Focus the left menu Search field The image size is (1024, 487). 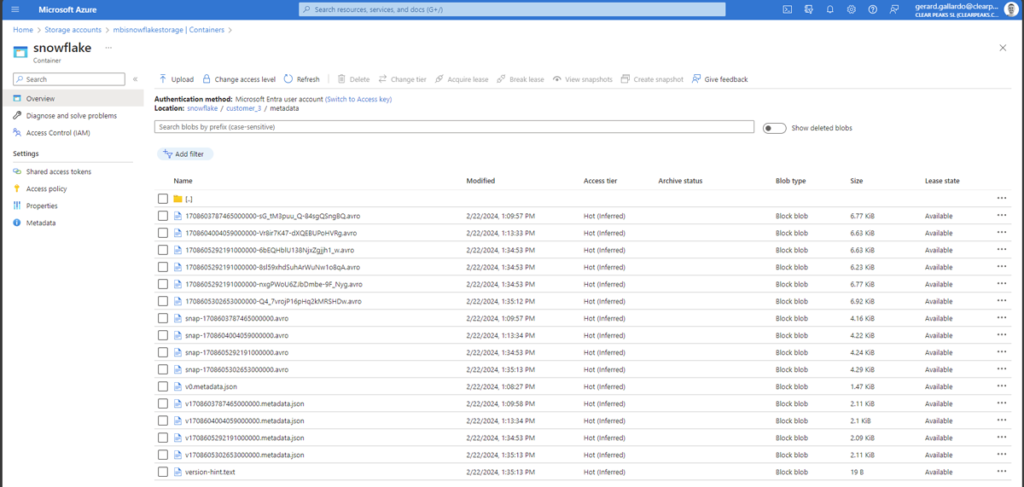coord(69,79)
